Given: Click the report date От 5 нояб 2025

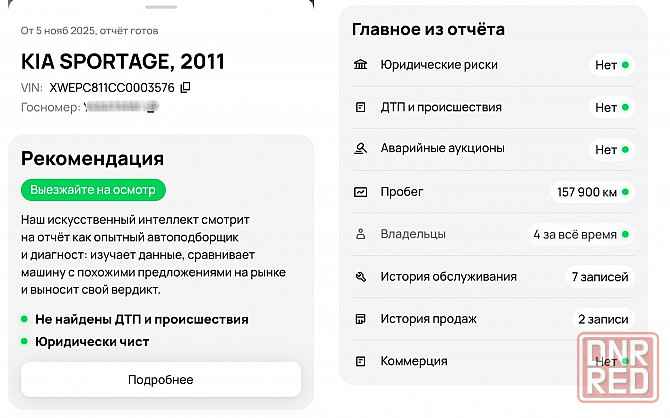Looking at the screenshot, I should [89, 31].
